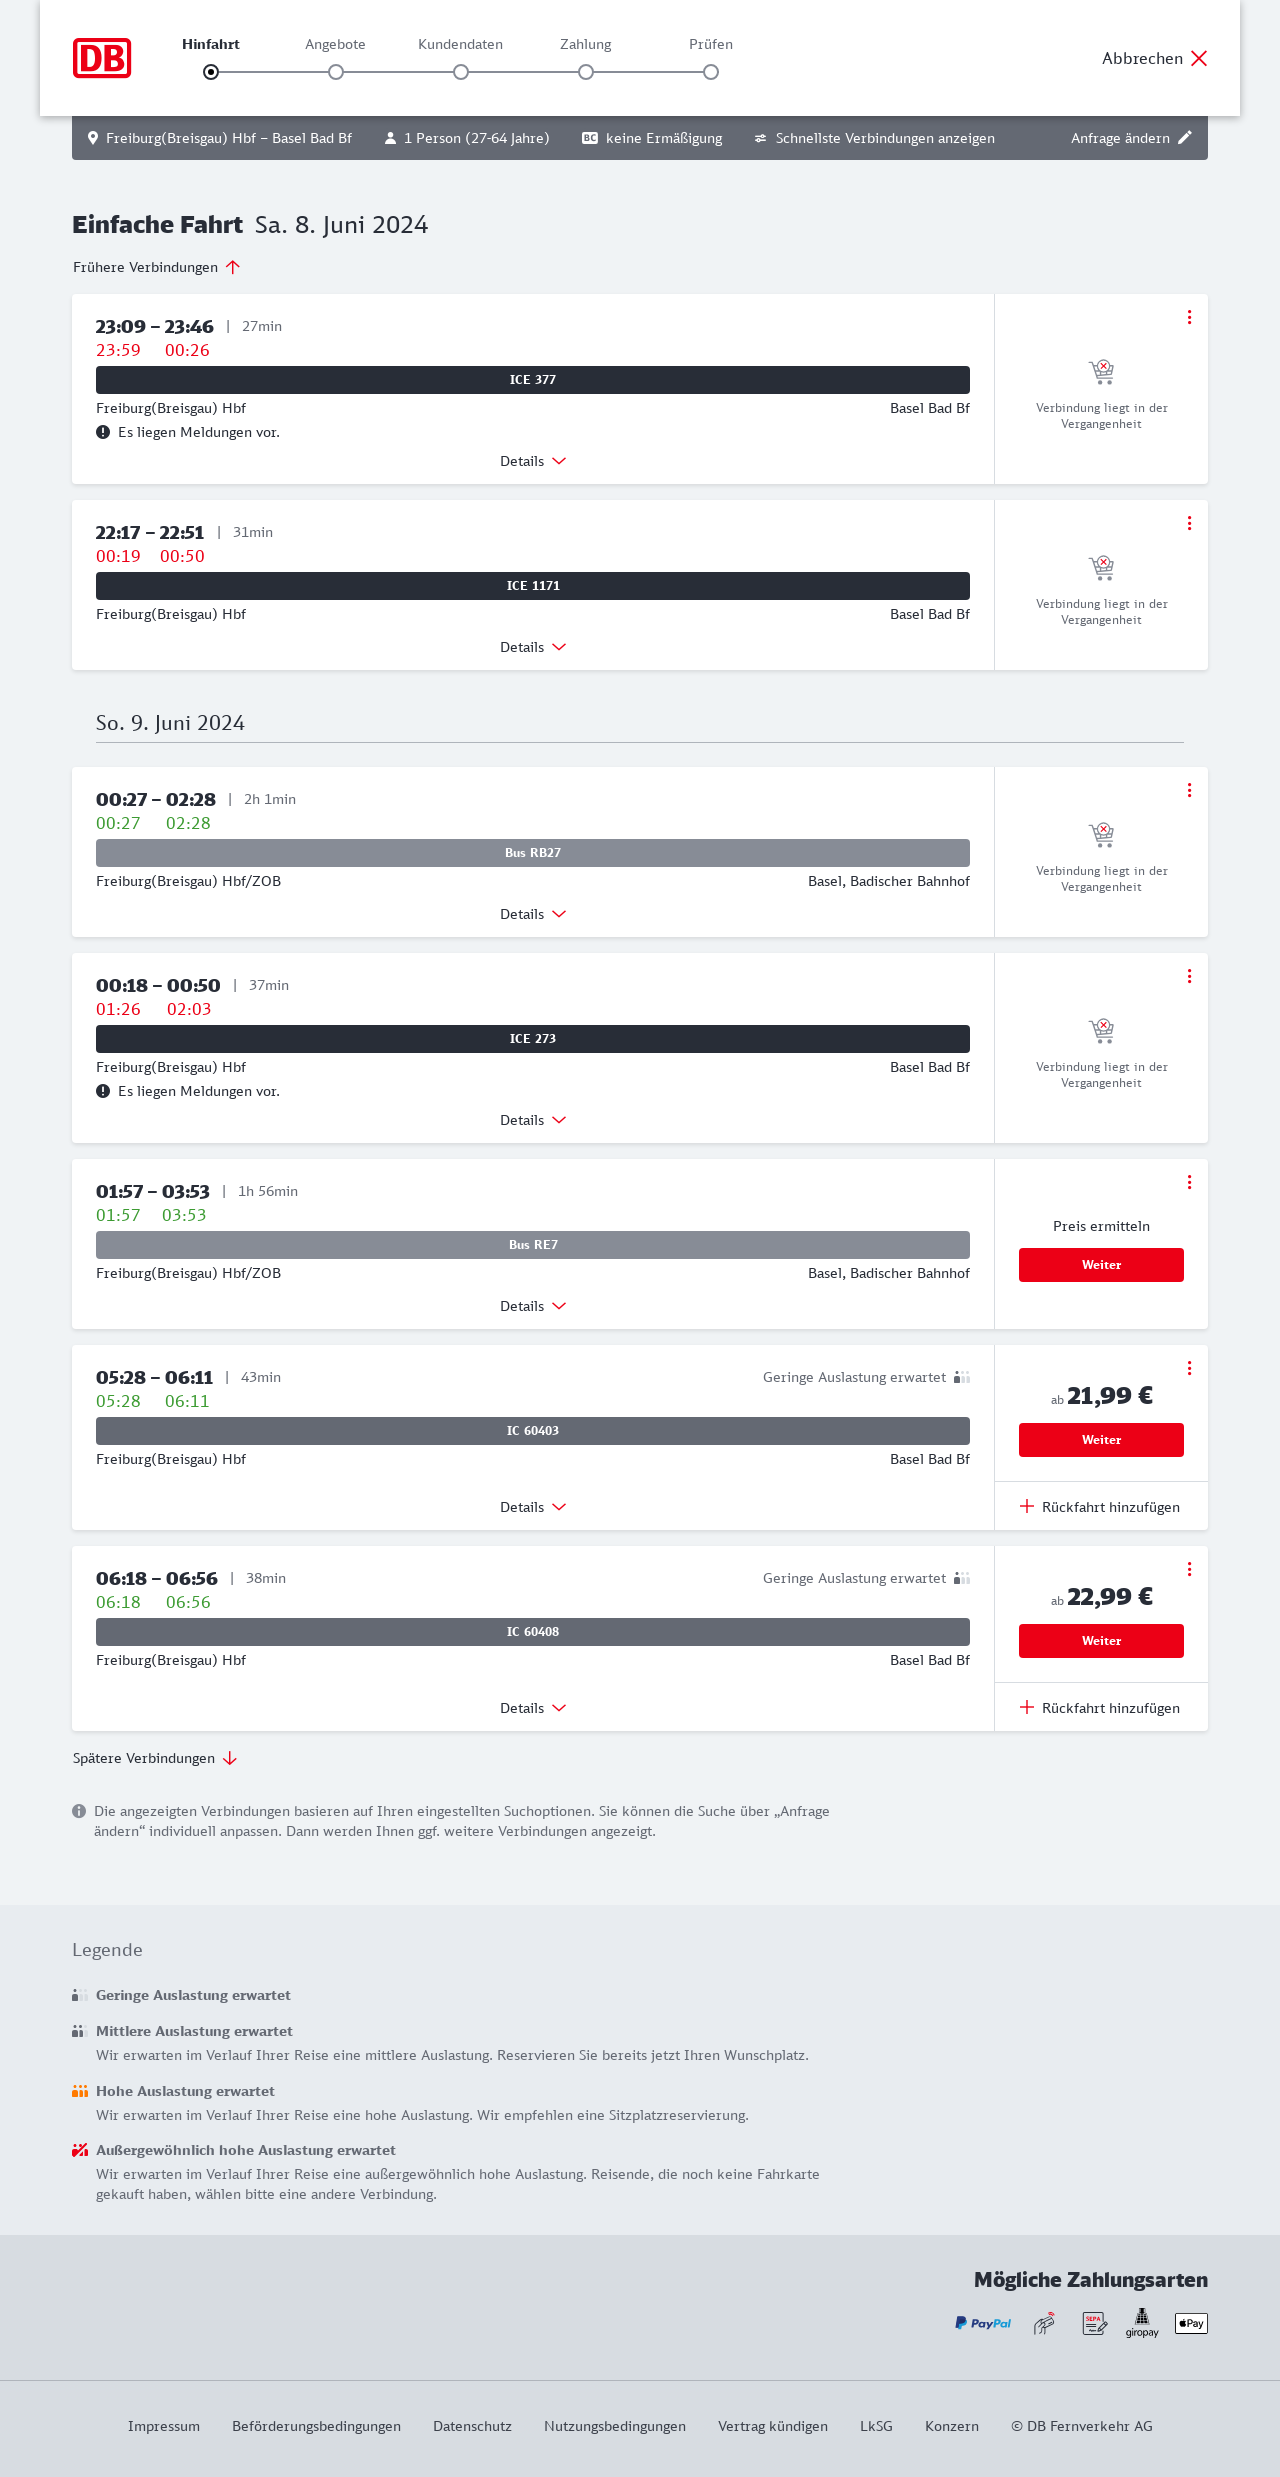1280x2477 pixels.
Task: Select the Angebote step circle
Action: [336, 72]
